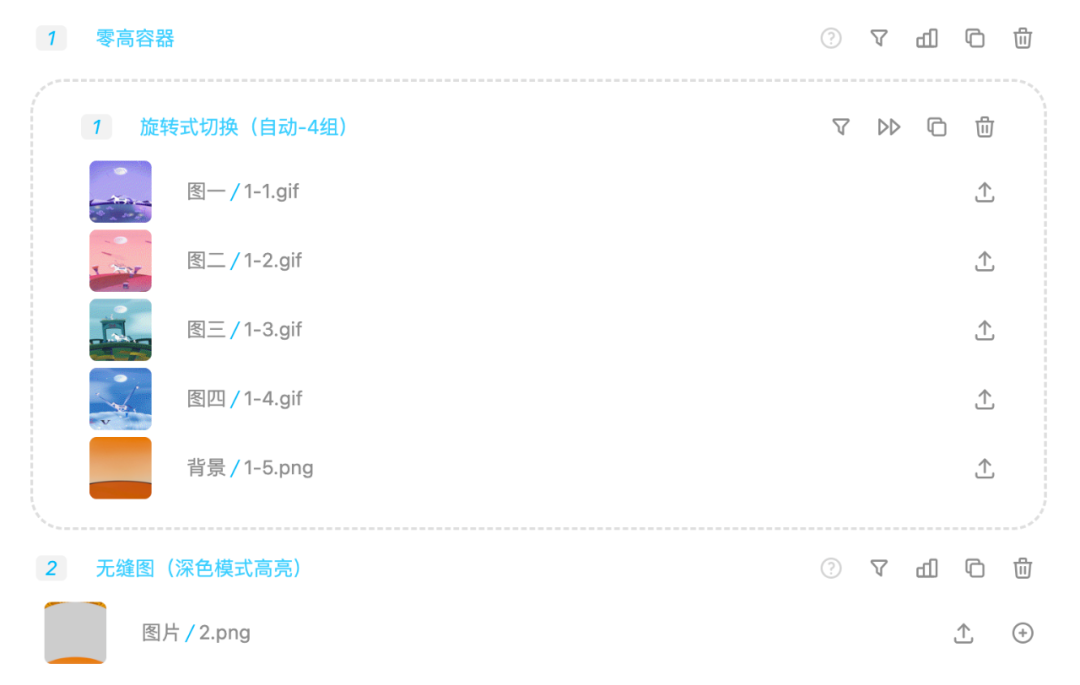Screen dimensions: 1080x685
Task: Click number badge 2 beside 无缝图
Action: click(x=51, y=569)
